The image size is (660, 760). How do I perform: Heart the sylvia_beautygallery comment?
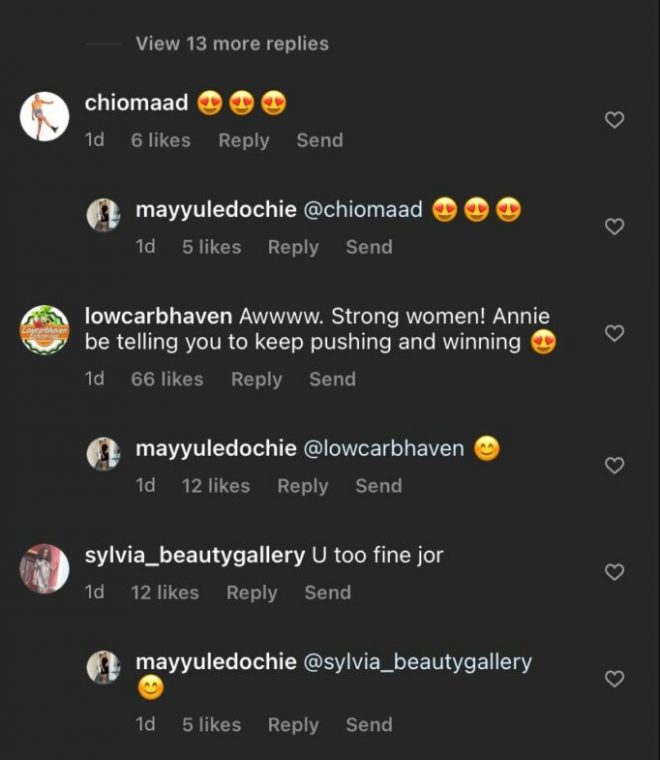click(615, 572)
